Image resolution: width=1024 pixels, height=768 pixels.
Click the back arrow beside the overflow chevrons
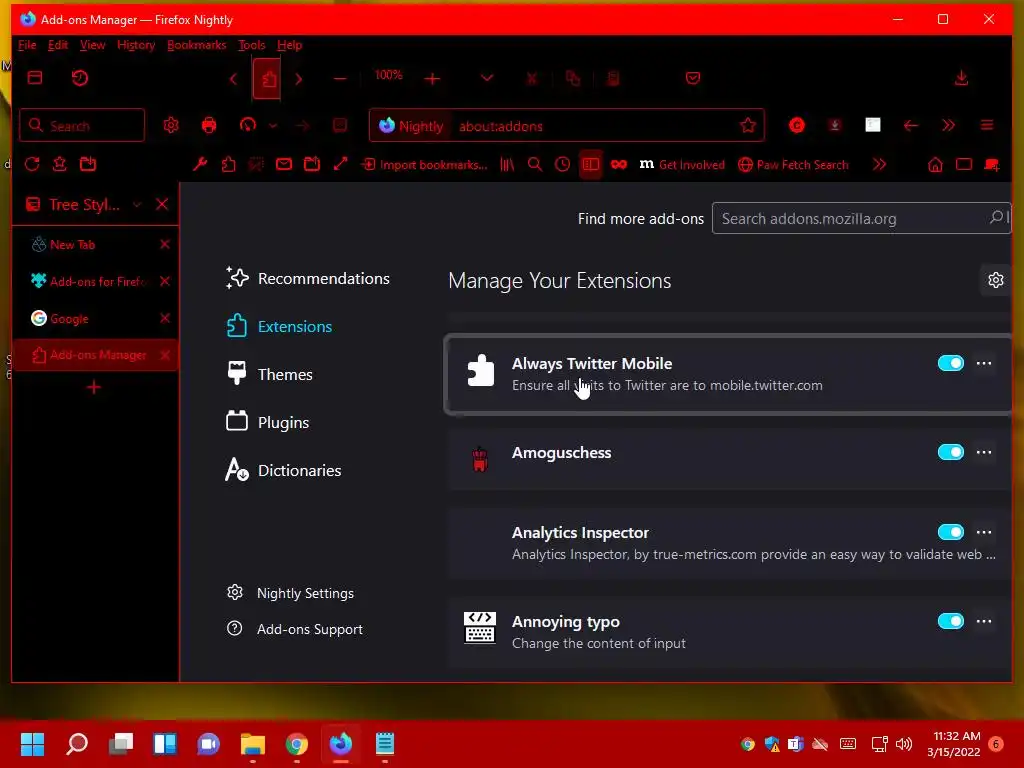point(910,125)
